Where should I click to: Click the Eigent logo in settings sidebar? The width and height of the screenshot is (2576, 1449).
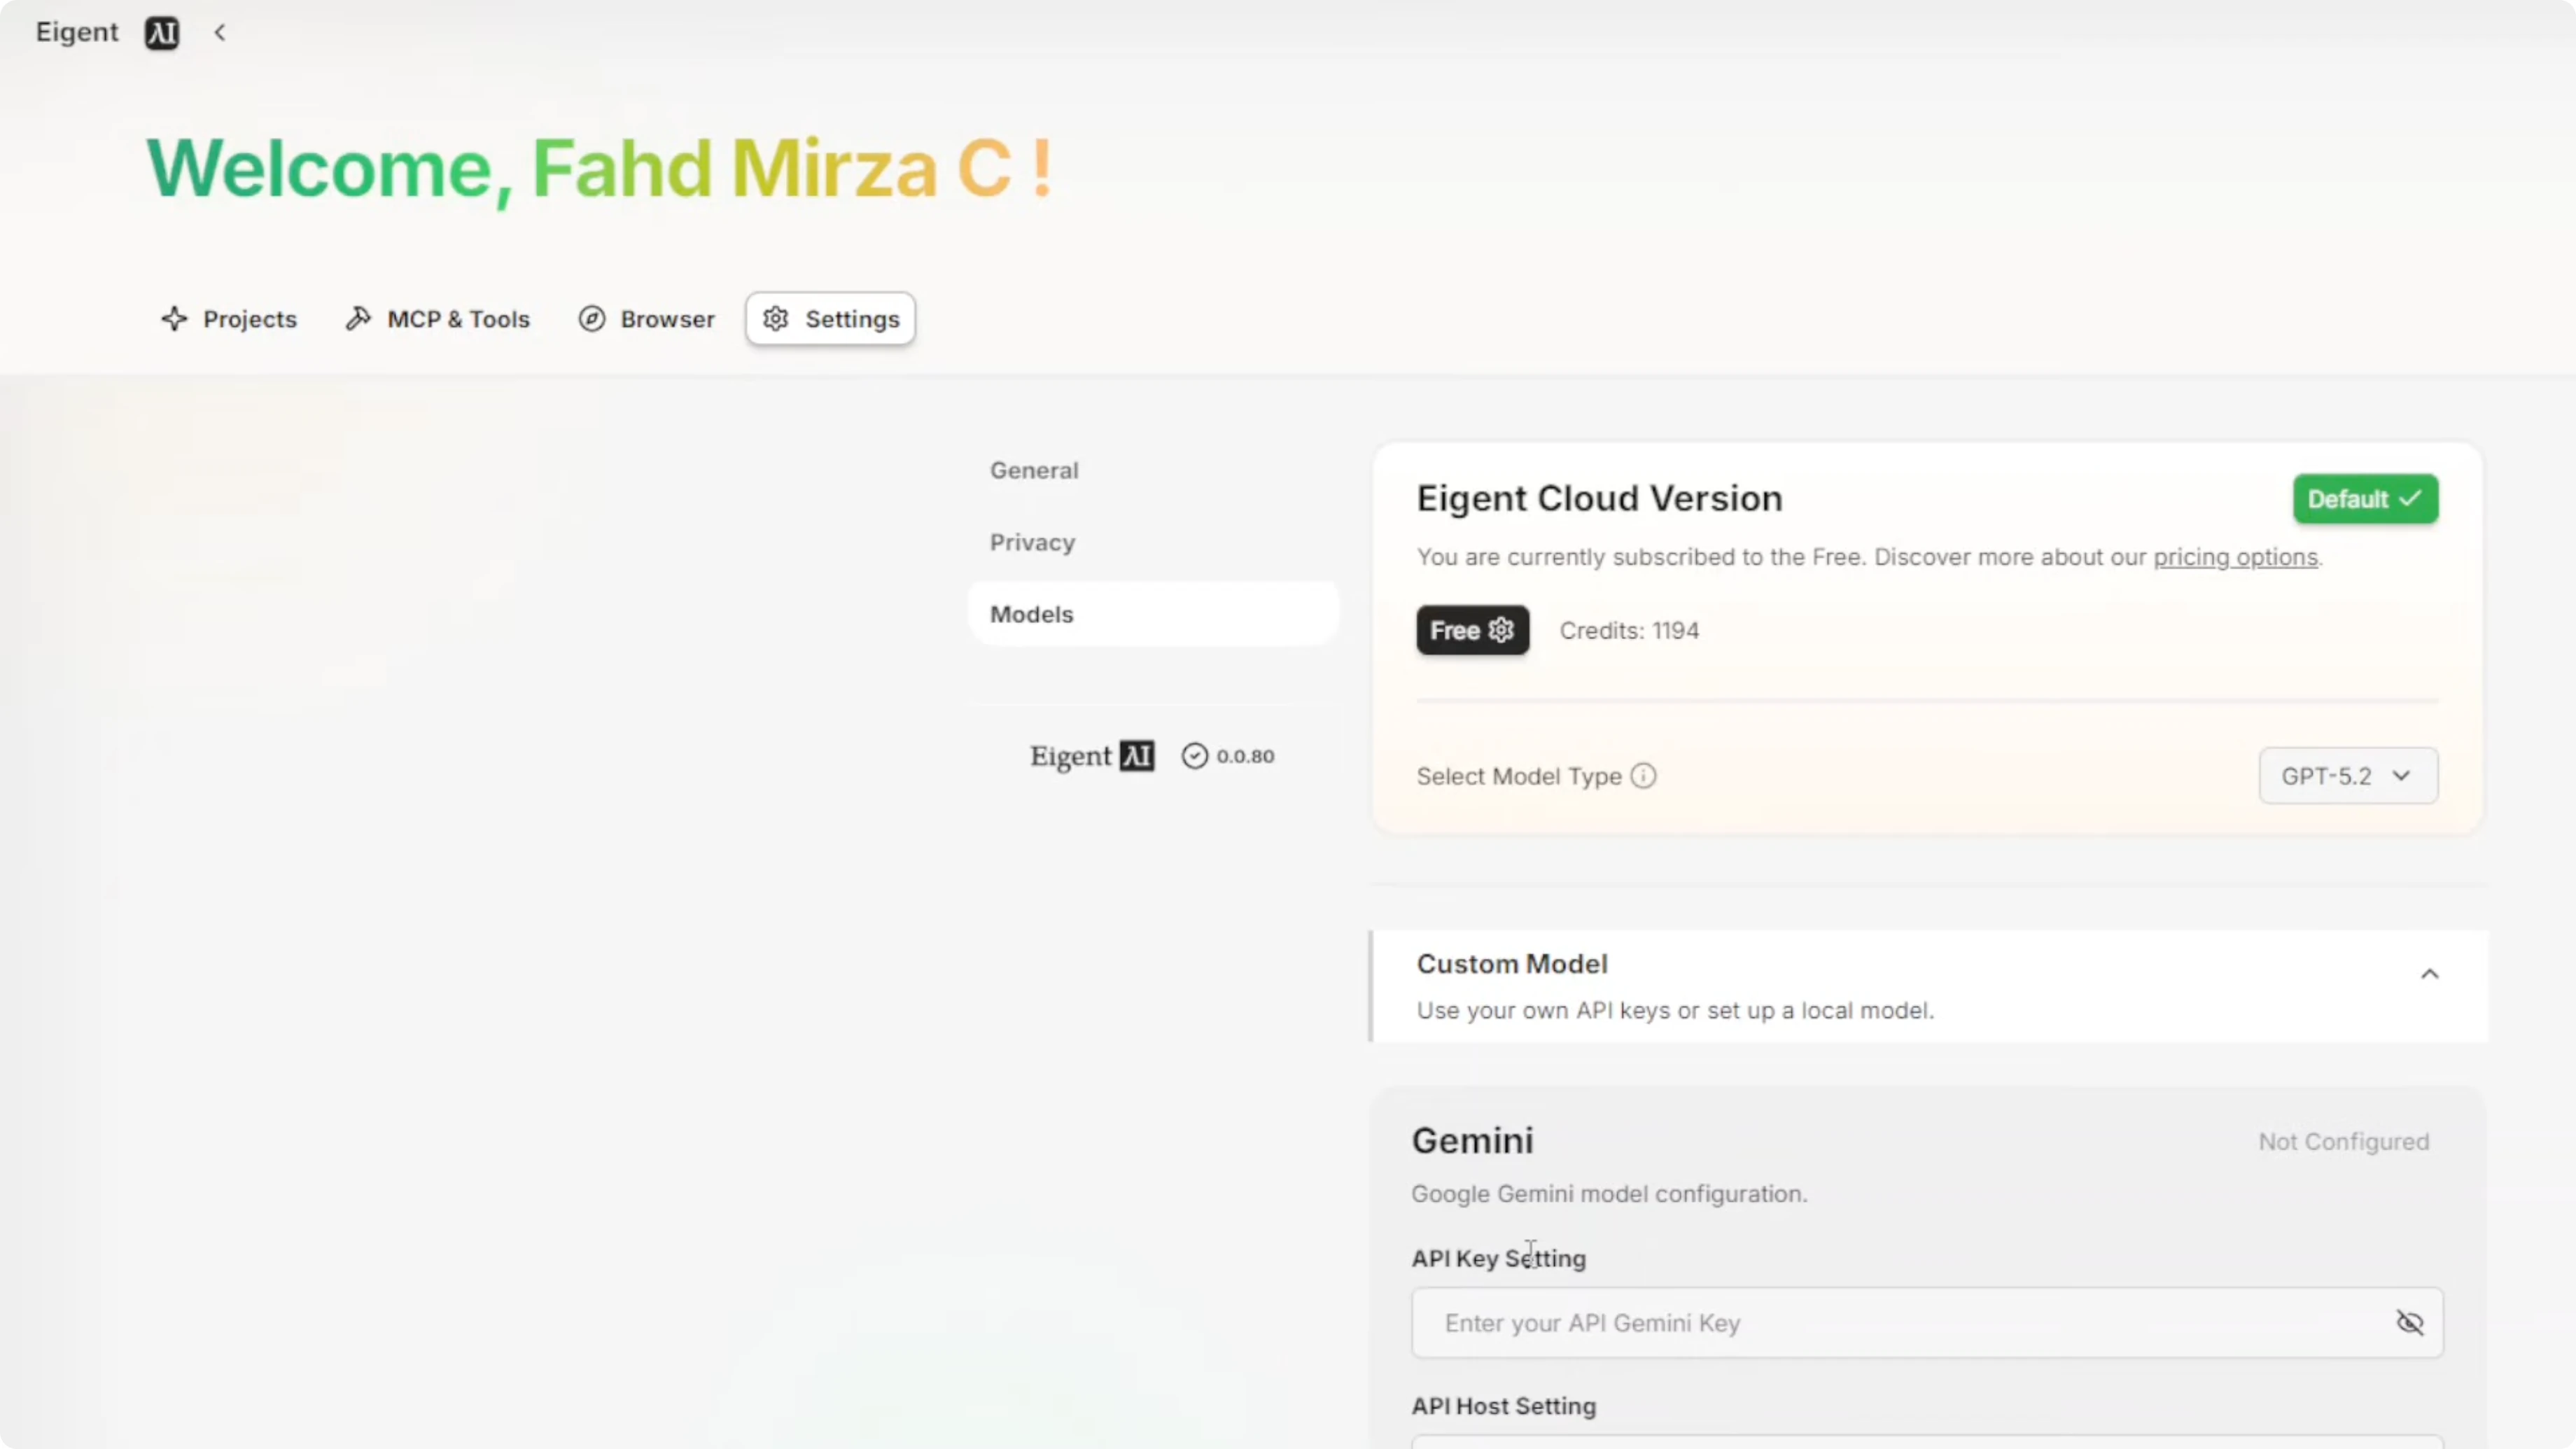[1092, 756]
